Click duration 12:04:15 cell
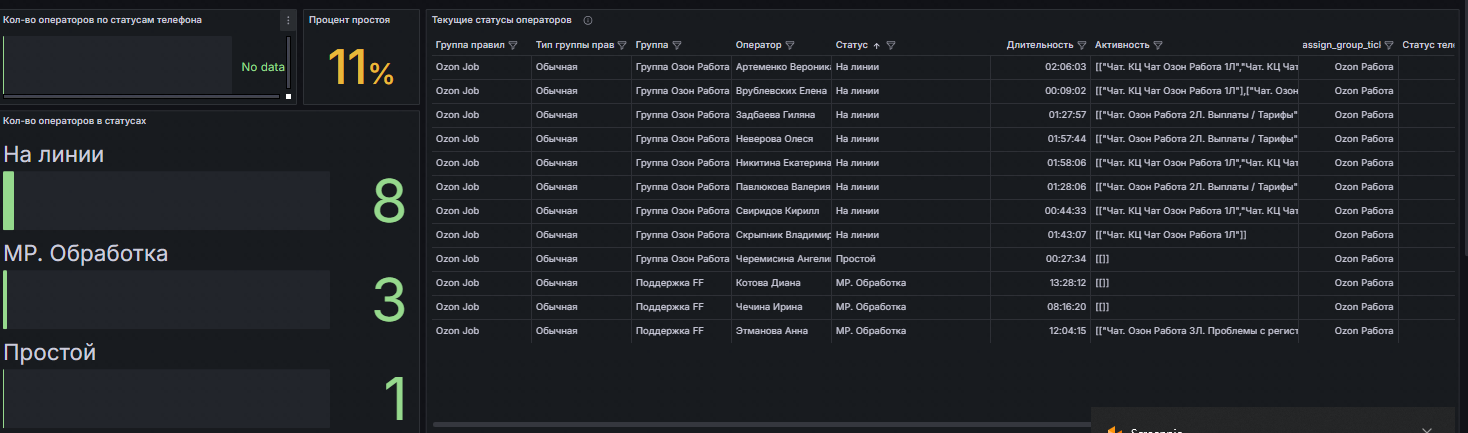1468x433 pixels. tap(1040, 331)
